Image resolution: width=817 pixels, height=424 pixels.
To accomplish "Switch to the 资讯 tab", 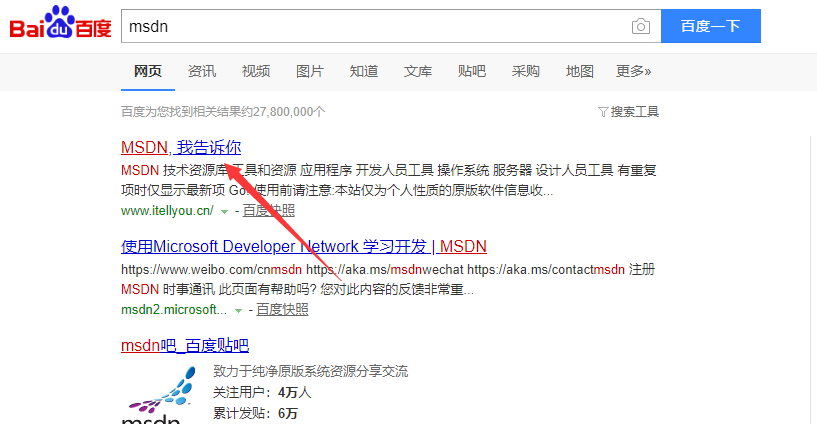I will click(x=202, y=71).
